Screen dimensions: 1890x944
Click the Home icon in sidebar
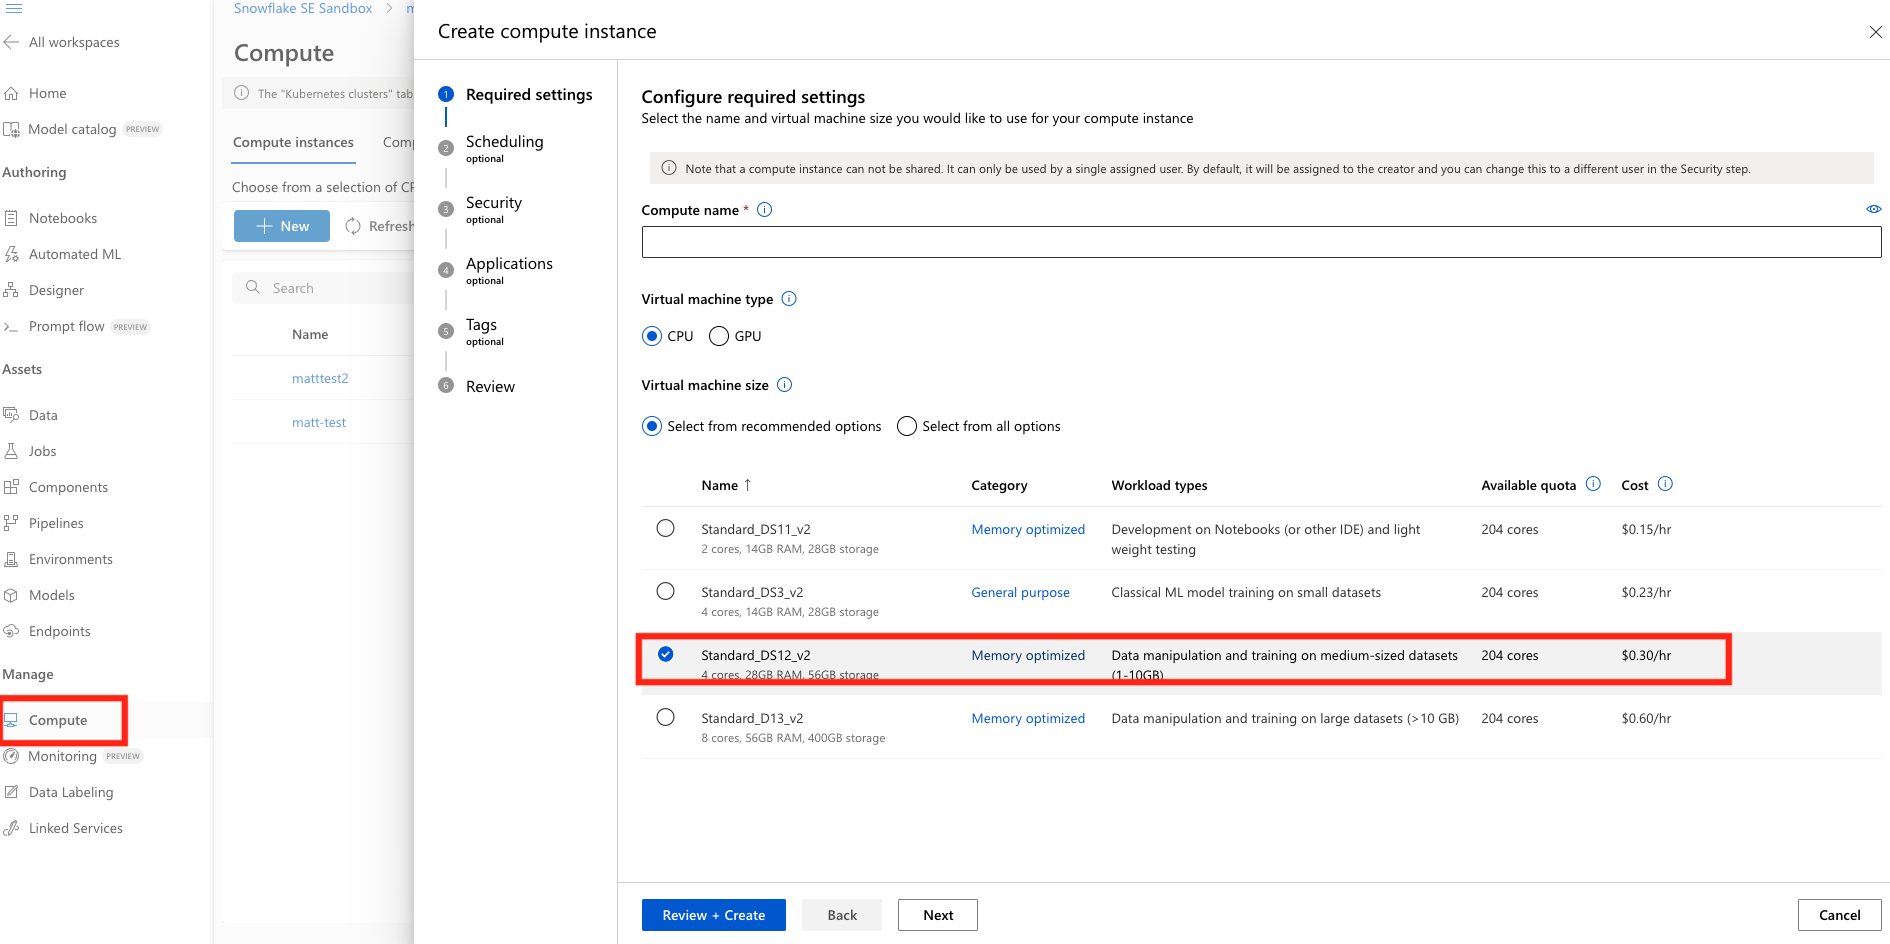click(12, 93)
